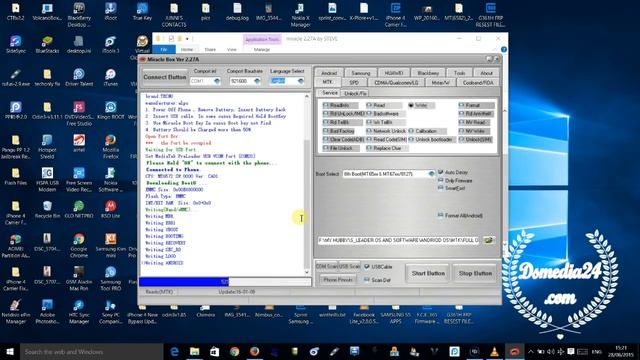Open the DVDVideoSoft Free Studio shortcut
Viewport: 640px width, 360px height.
(x=79, y=113)
